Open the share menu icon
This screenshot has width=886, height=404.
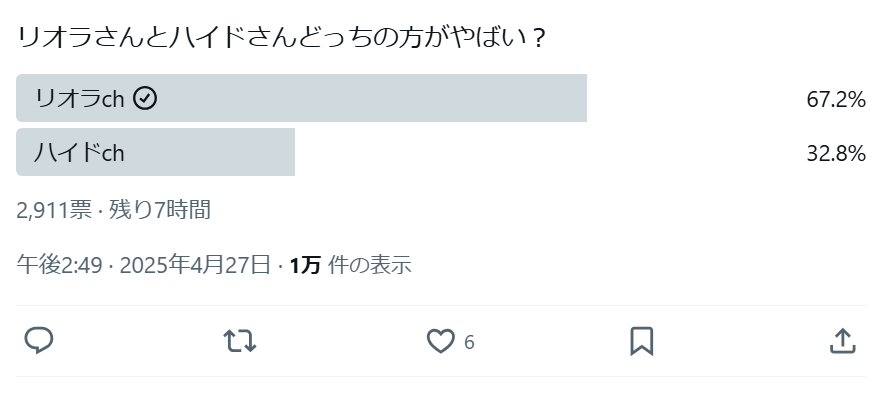point(843,341)
